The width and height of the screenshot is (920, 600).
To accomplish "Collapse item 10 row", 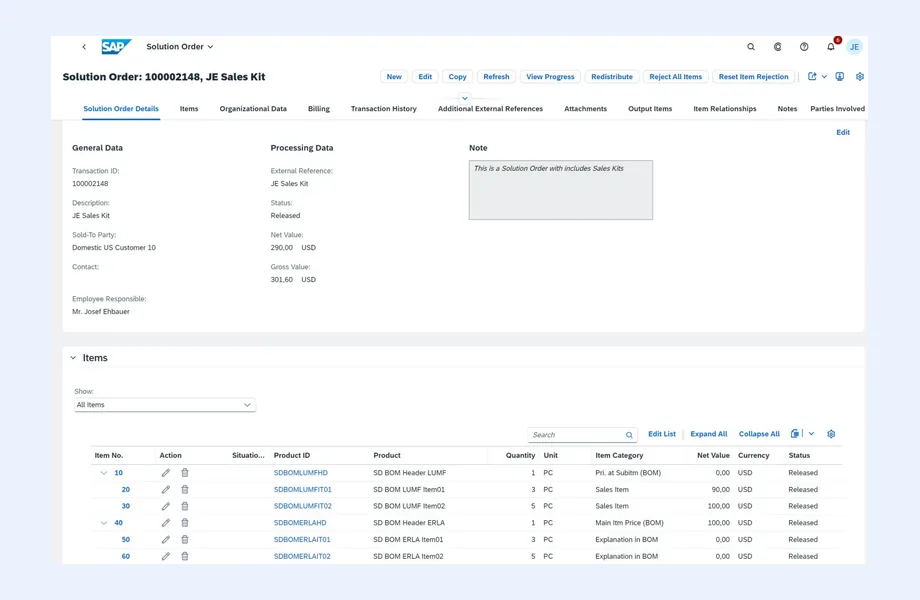I will click(104, 473).
